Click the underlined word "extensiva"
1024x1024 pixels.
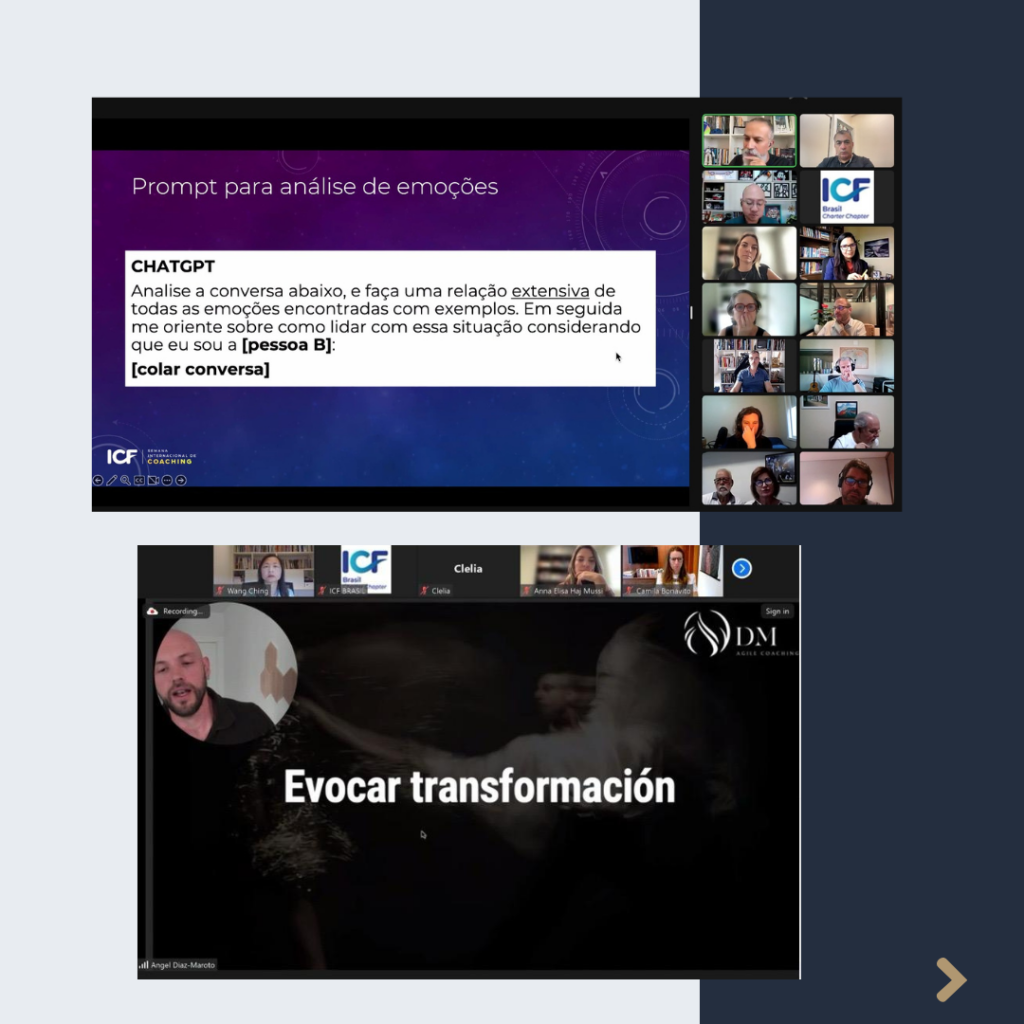549,291
